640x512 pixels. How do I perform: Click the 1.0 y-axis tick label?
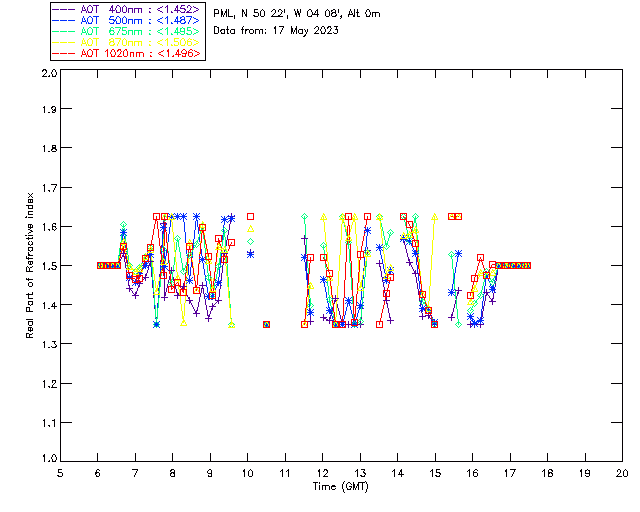tap(49, 459)
